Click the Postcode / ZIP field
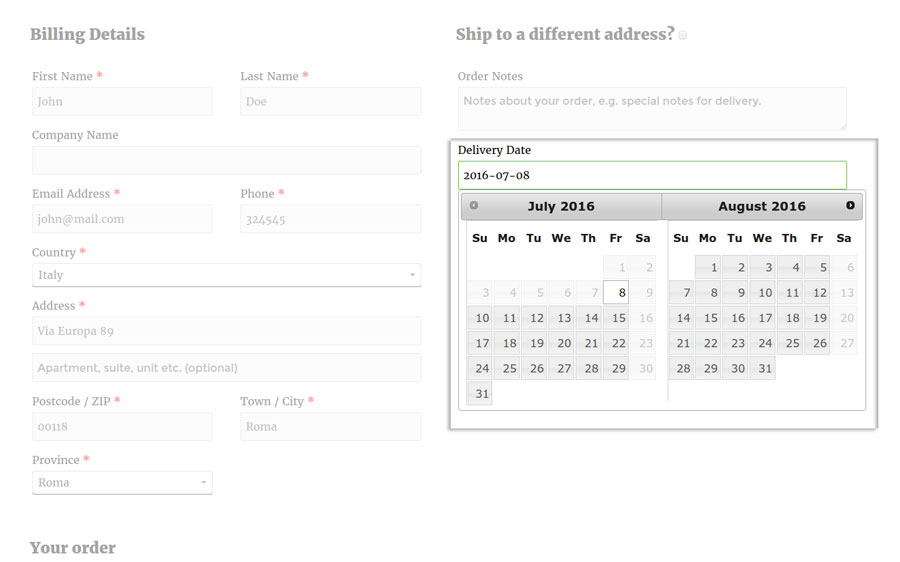This screenshot has height=562, width=900. [x=122, y=427]
